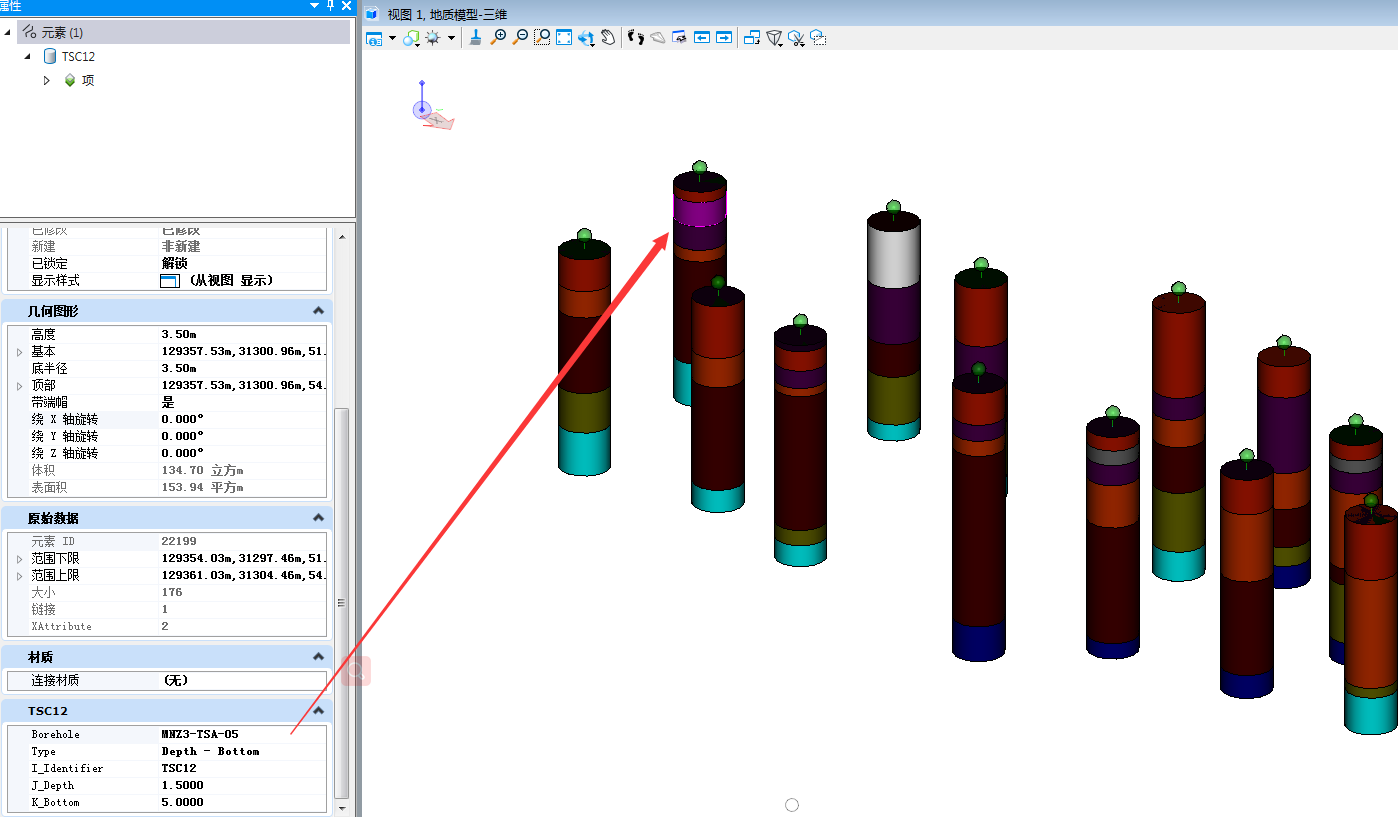
Task: Expand the 基本 coordinate row
Action: coord(19,352)
